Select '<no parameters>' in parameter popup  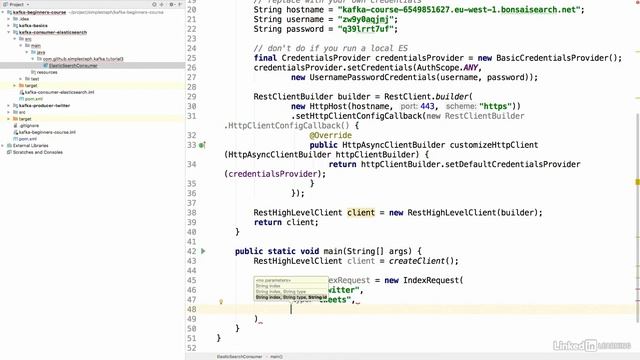click(x=273, y=280)
